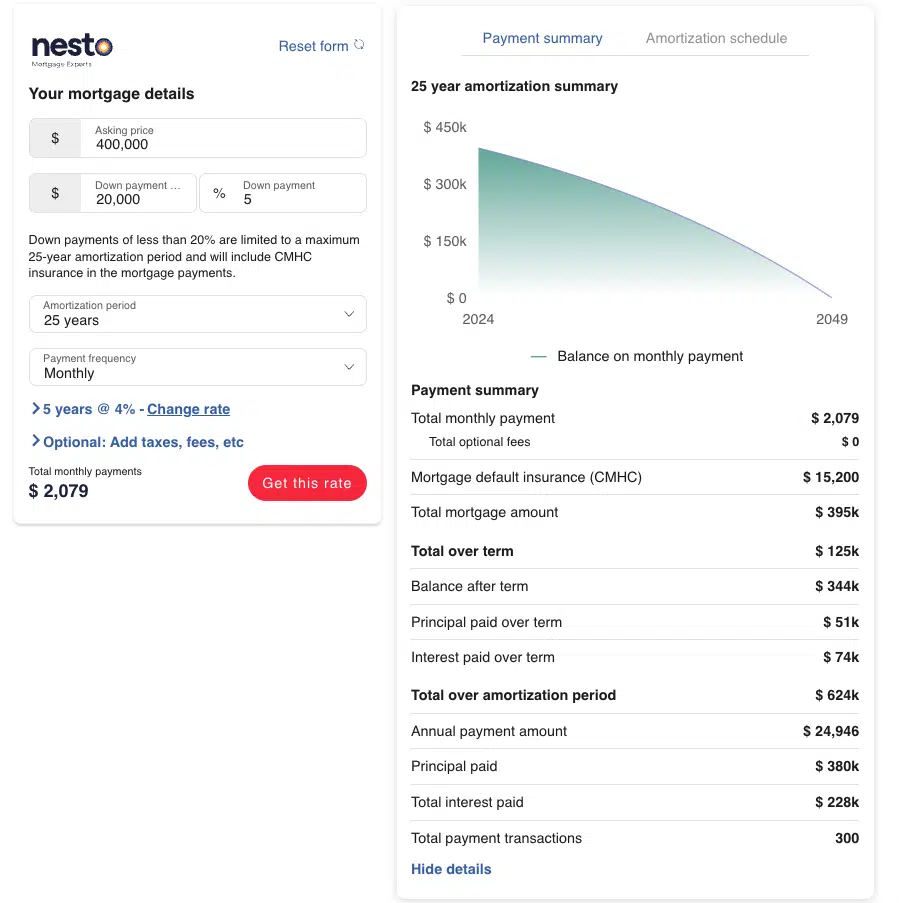Viewport: 899px width, 903px height.
Task: Click the '$ 624k' amortization total value
Action: coord(837,695)
